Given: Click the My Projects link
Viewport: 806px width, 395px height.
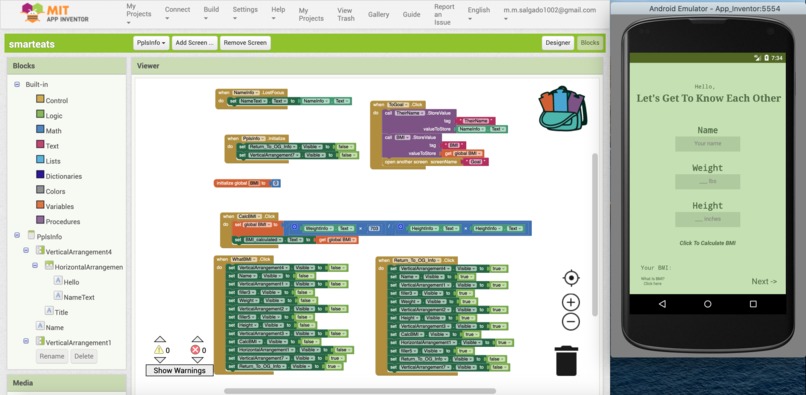Looking at the screenshot, I should click(311, 14).
